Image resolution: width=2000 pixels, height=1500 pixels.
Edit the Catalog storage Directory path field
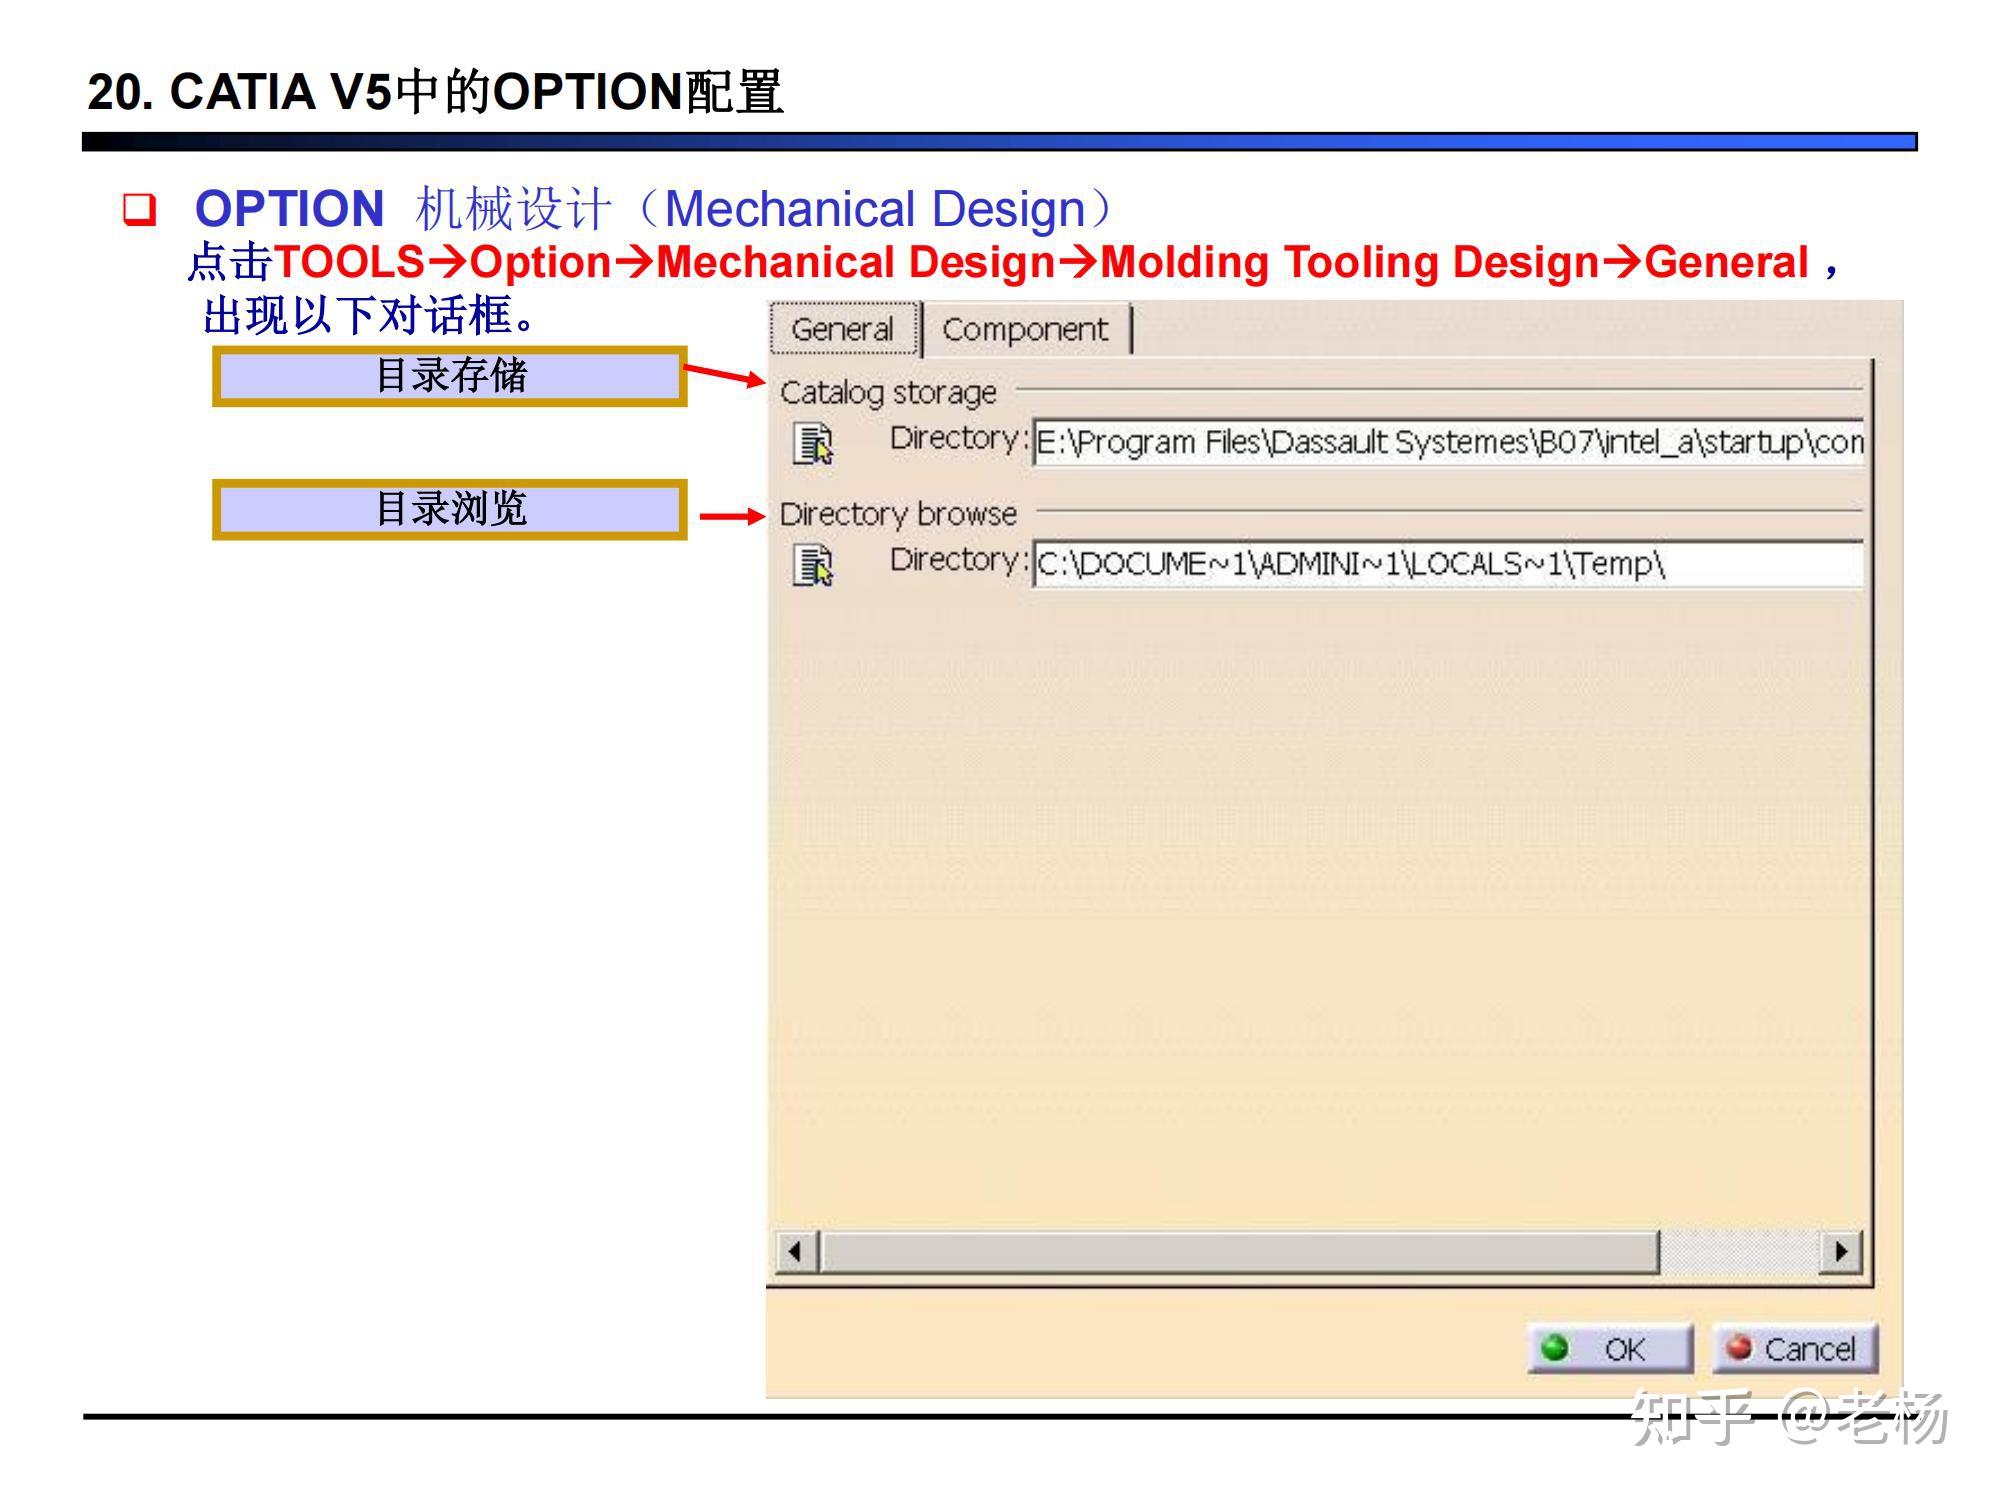(1448, 443)
